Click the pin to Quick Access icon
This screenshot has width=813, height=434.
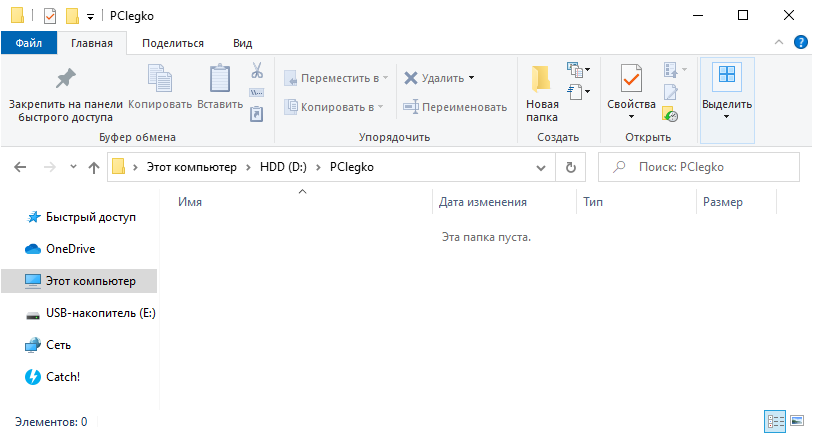(65, 79)
